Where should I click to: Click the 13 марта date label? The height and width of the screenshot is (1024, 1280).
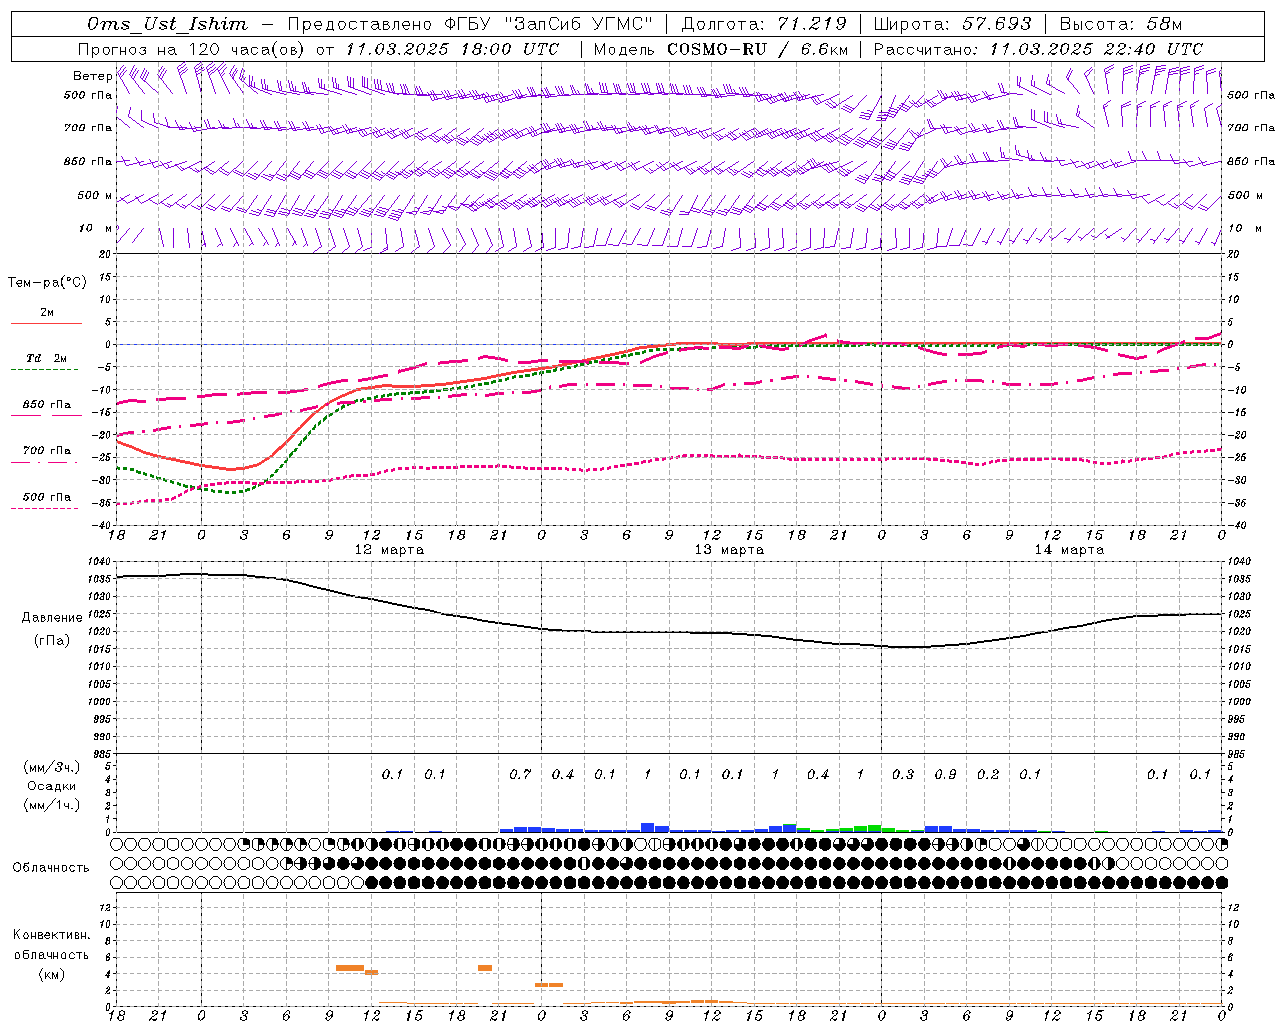click(729, 549)
